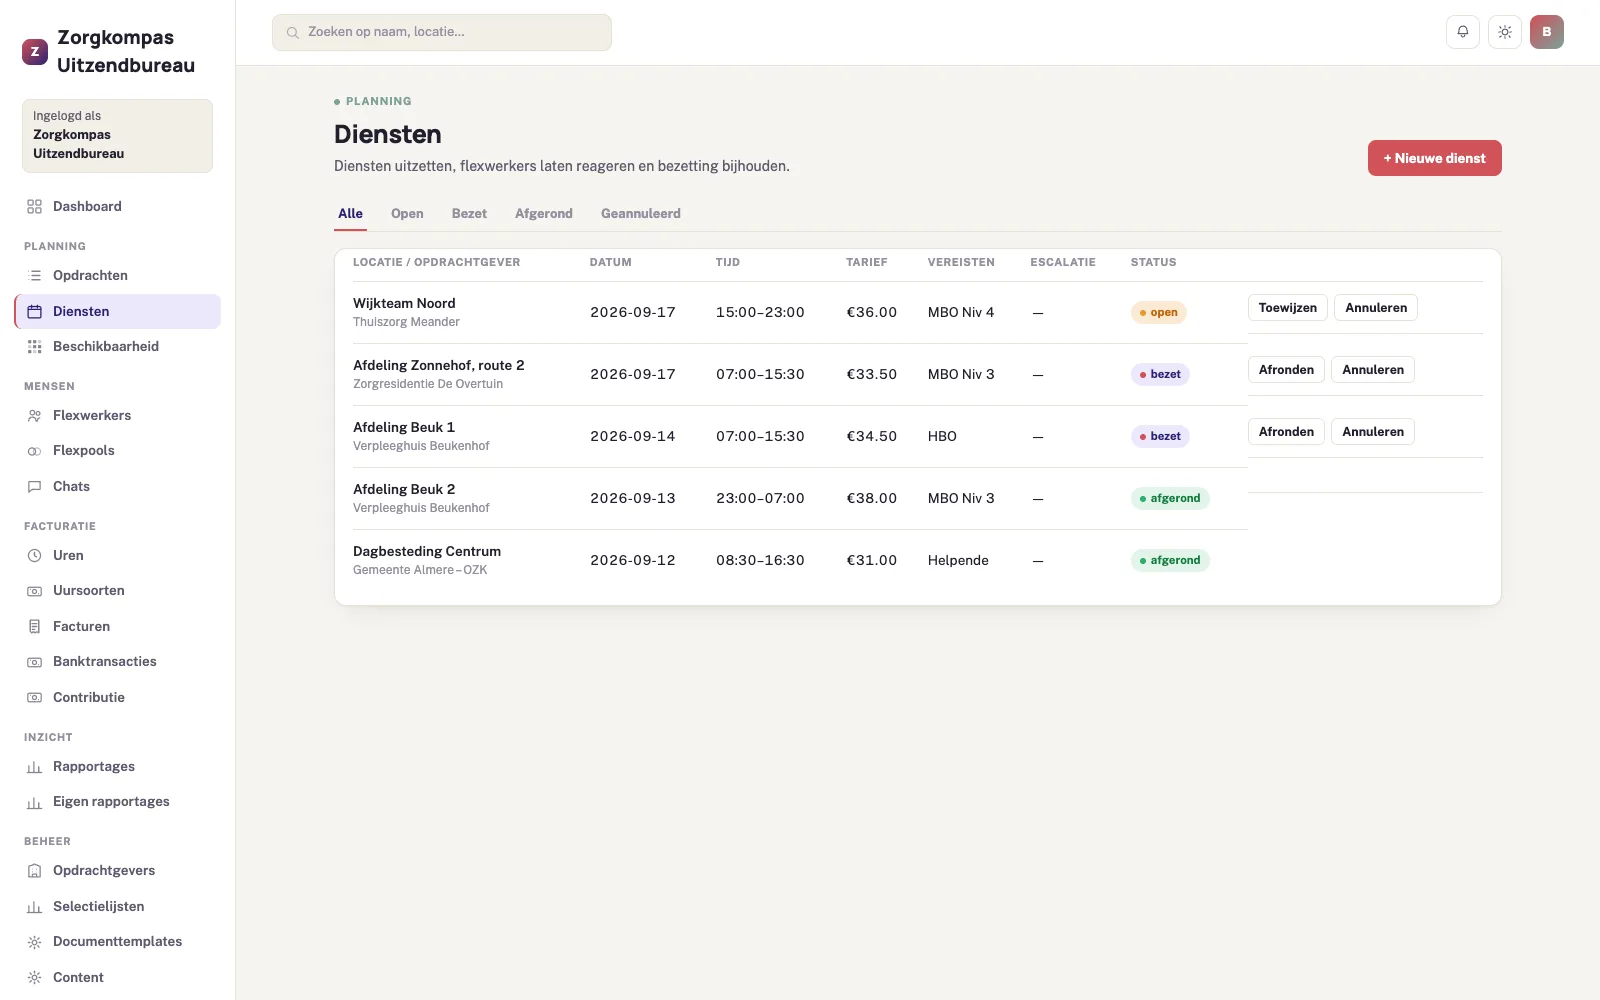Click the Documenttemplates gear icon

coord(34,942)
